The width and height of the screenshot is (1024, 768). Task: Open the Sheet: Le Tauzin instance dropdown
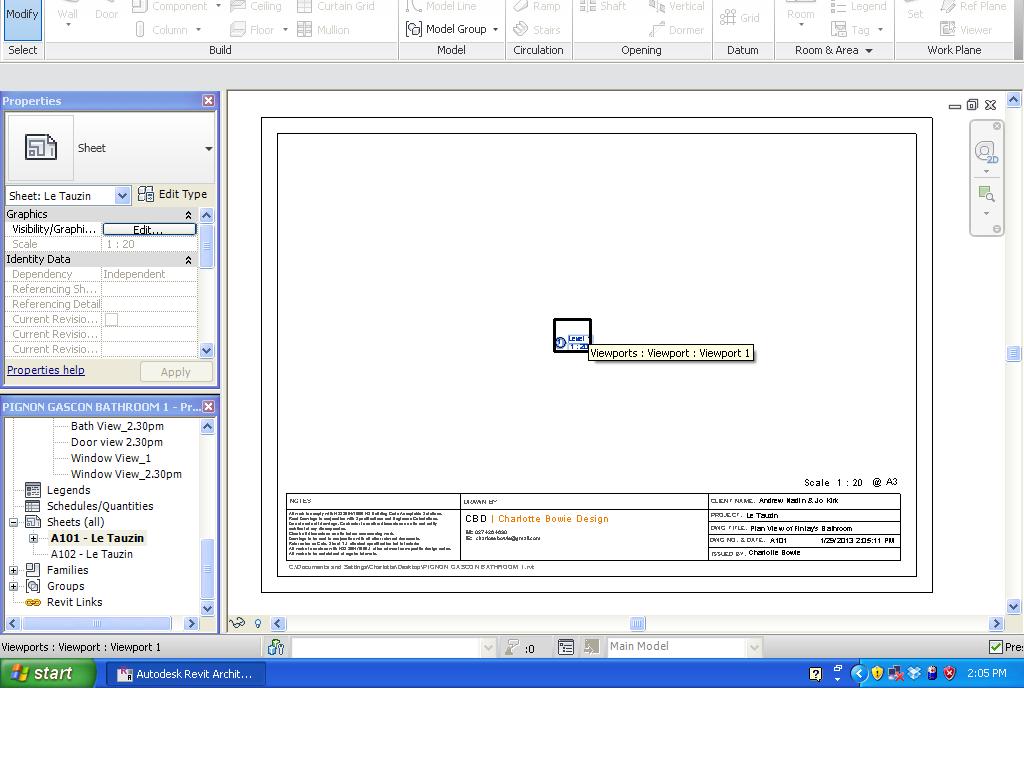click(x=122, y=195)
